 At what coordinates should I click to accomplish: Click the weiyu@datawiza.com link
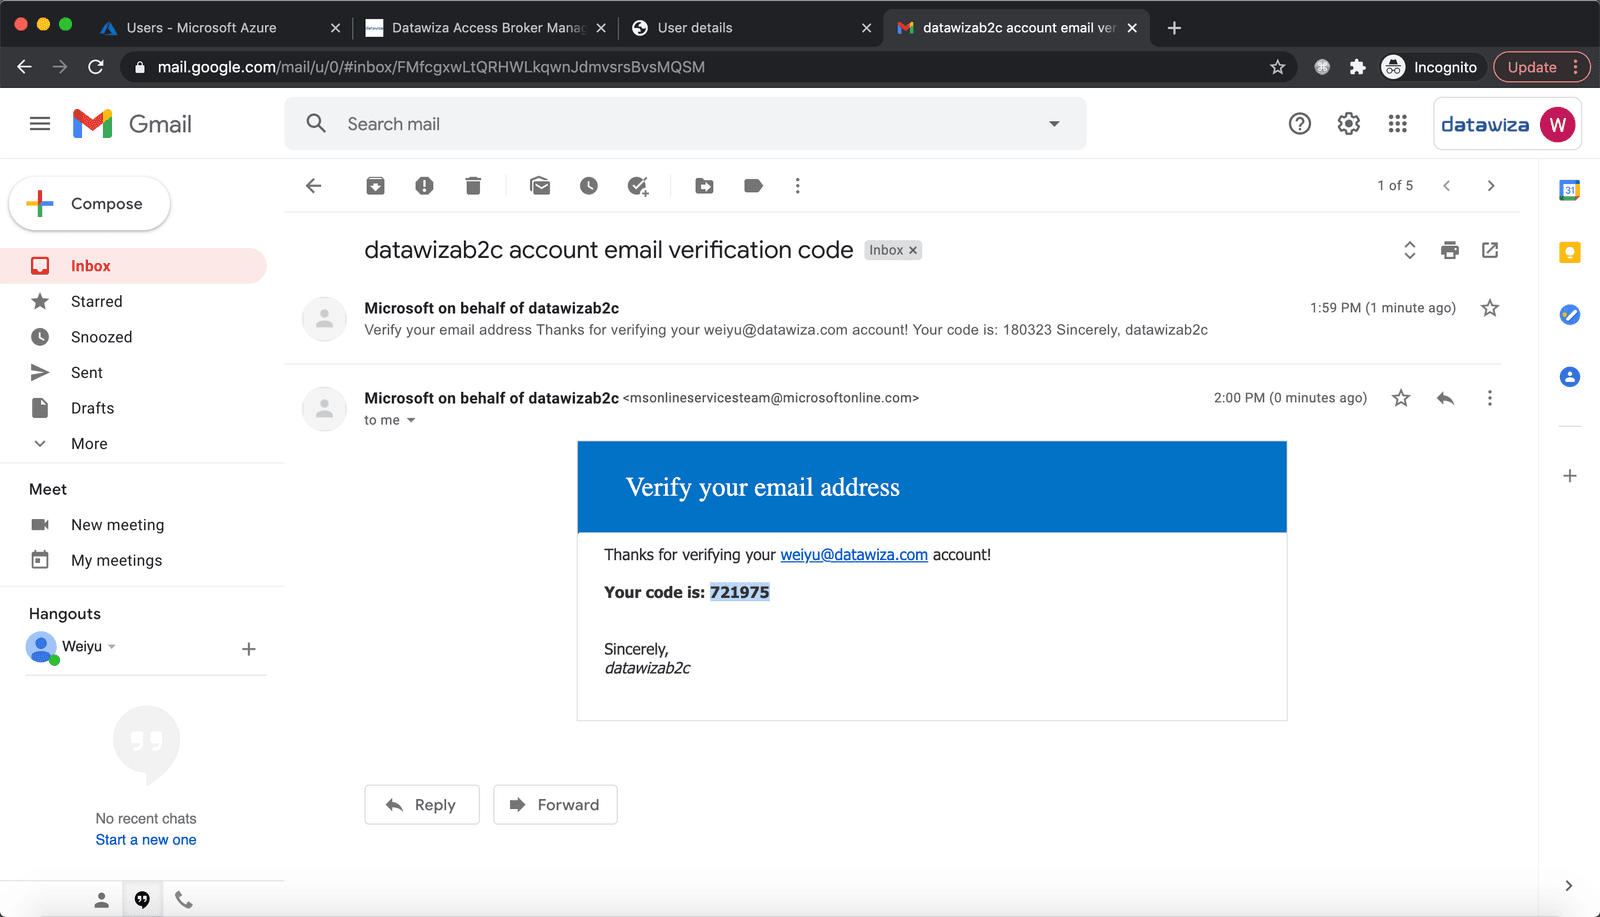click(854, 555)
